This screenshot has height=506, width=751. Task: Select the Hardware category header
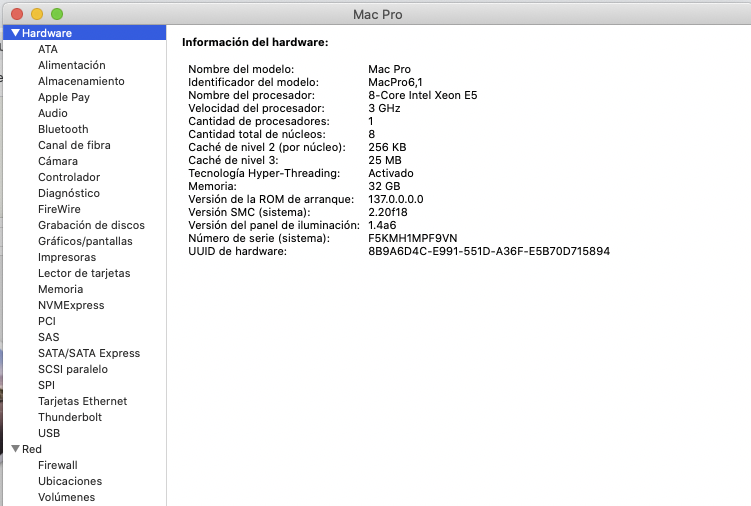click(x=84, y=33)
